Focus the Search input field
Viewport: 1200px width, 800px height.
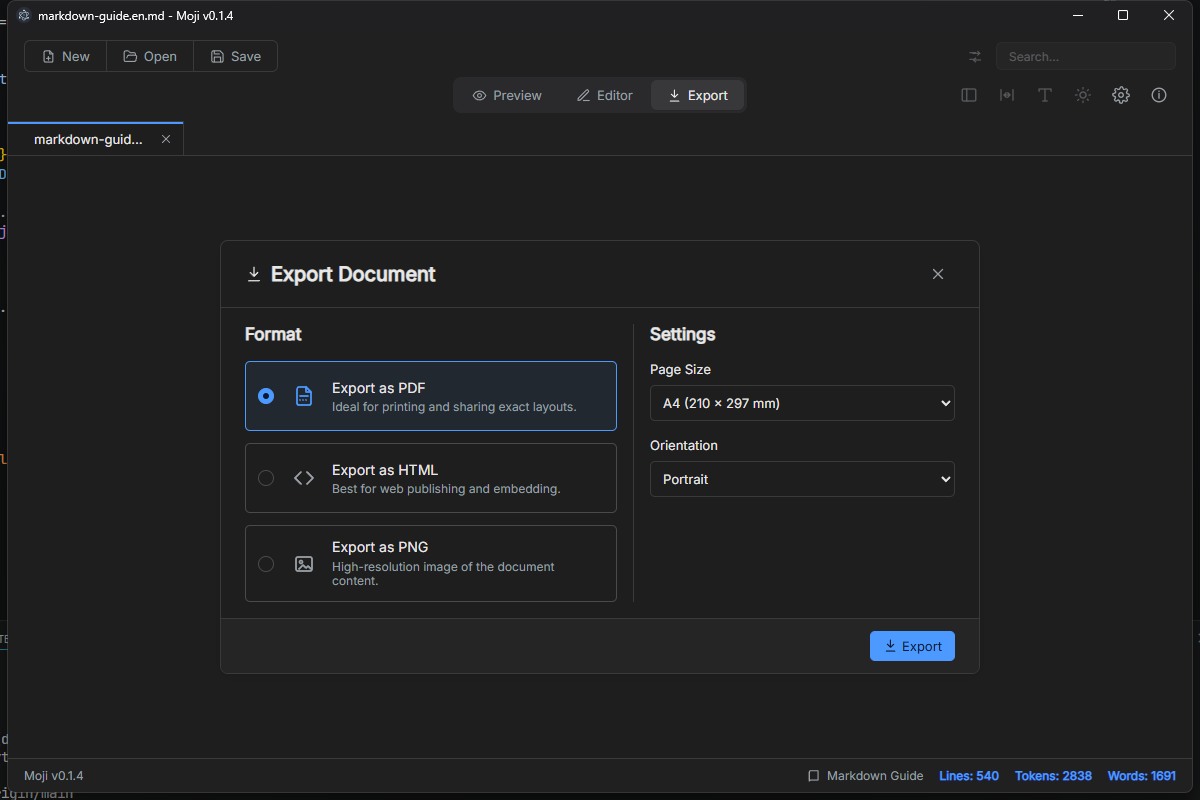click(1085, 57)
